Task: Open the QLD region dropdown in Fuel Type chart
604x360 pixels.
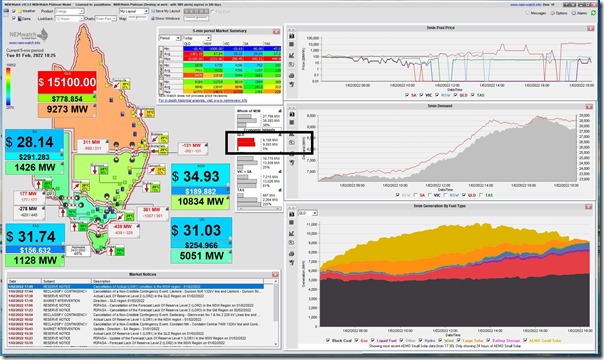Action: click(308, 213)
